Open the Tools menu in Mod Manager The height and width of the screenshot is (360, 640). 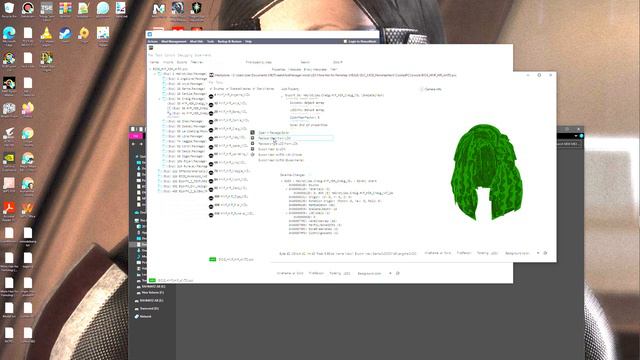pos(211,41)
